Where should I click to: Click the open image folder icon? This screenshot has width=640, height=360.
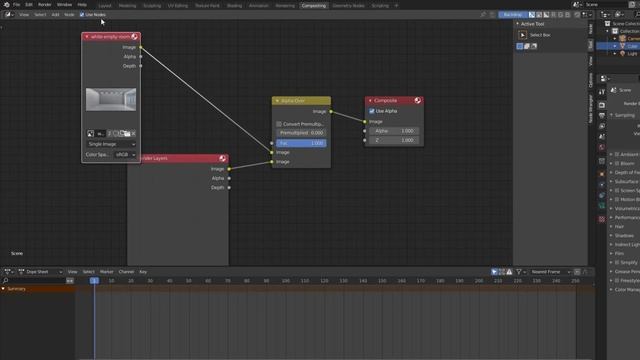(x=127, y=133)
